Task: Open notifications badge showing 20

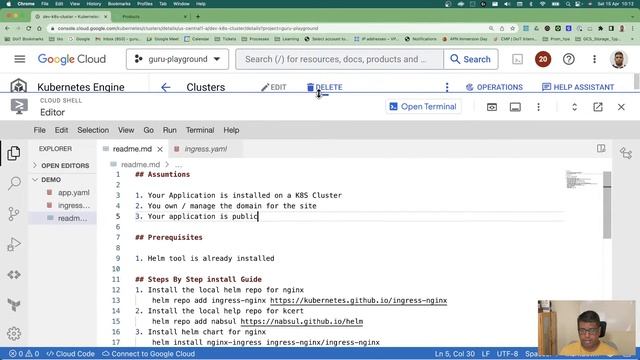Action: [543, 59]
